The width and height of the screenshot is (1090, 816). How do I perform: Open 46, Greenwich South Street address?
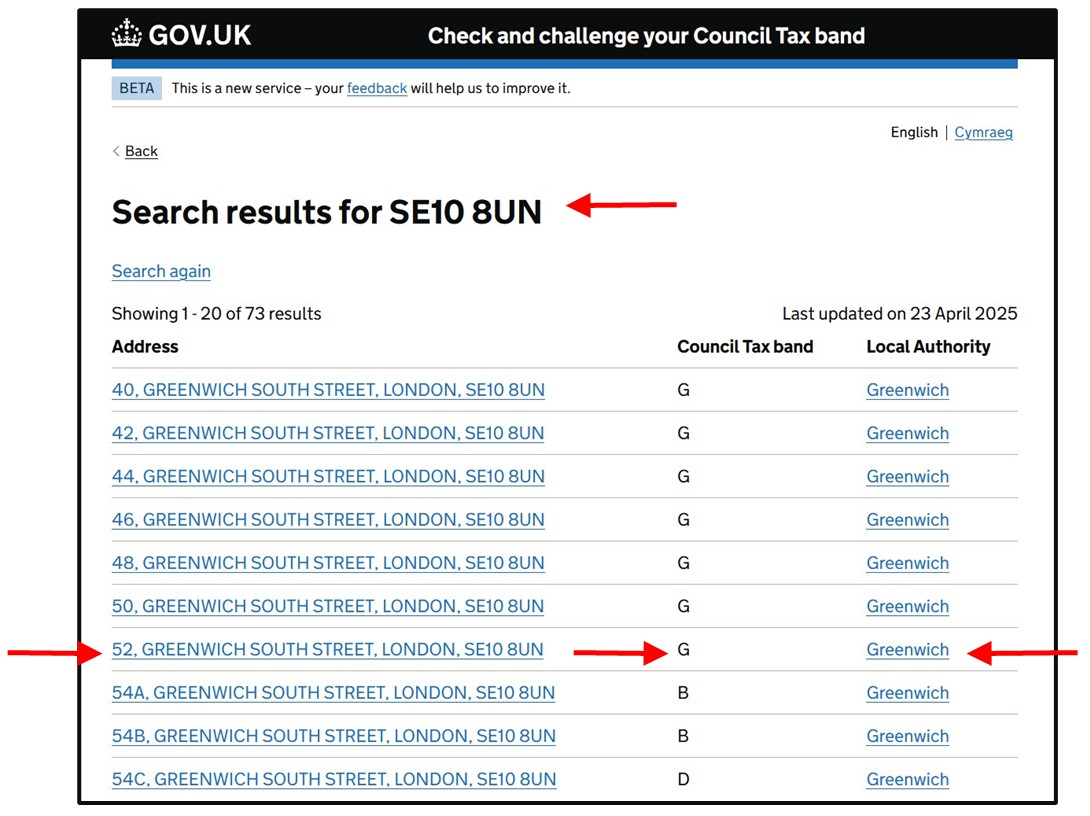(328, 520)
